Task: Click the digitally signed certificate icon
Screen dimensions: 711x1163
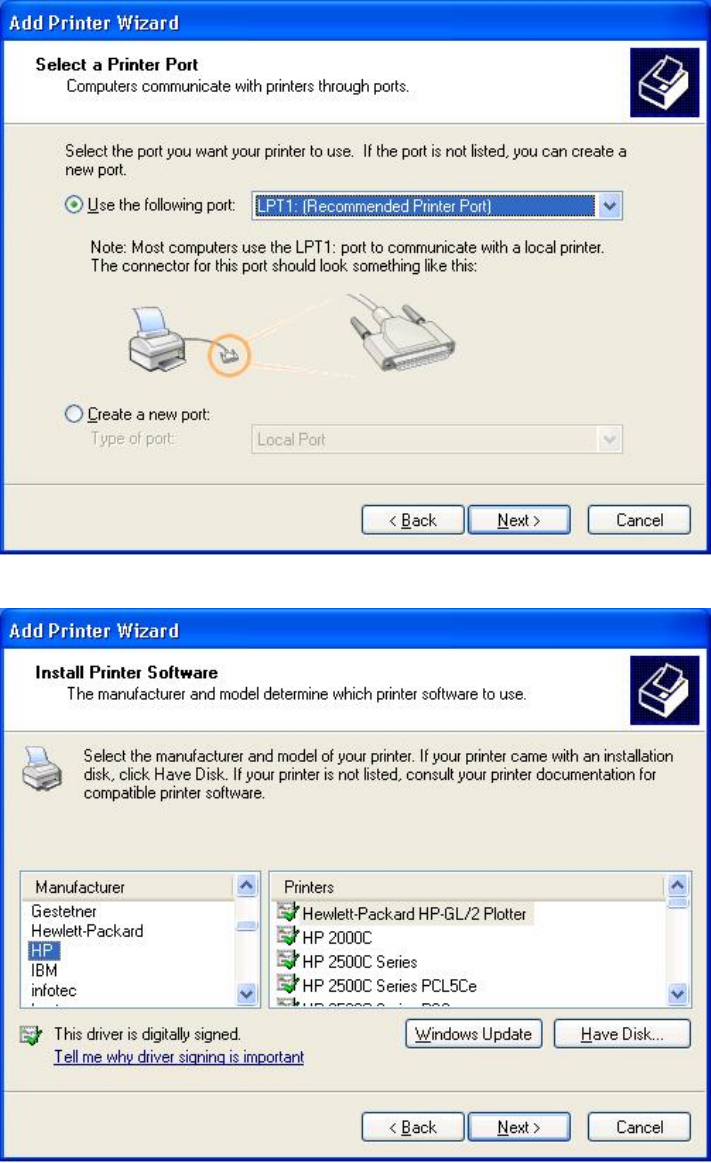Action: coord(31,1035)
